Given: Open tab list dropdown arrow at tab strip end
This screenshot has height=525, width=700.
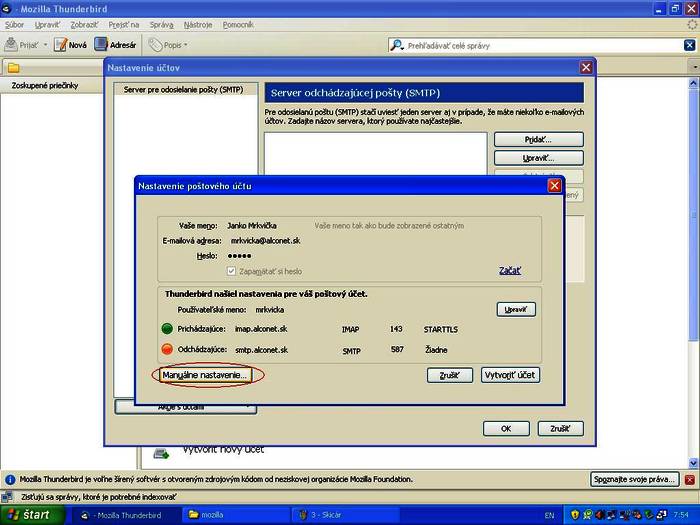Looking at the screenshot, I should pyautogui.click(x=695, y=67).
